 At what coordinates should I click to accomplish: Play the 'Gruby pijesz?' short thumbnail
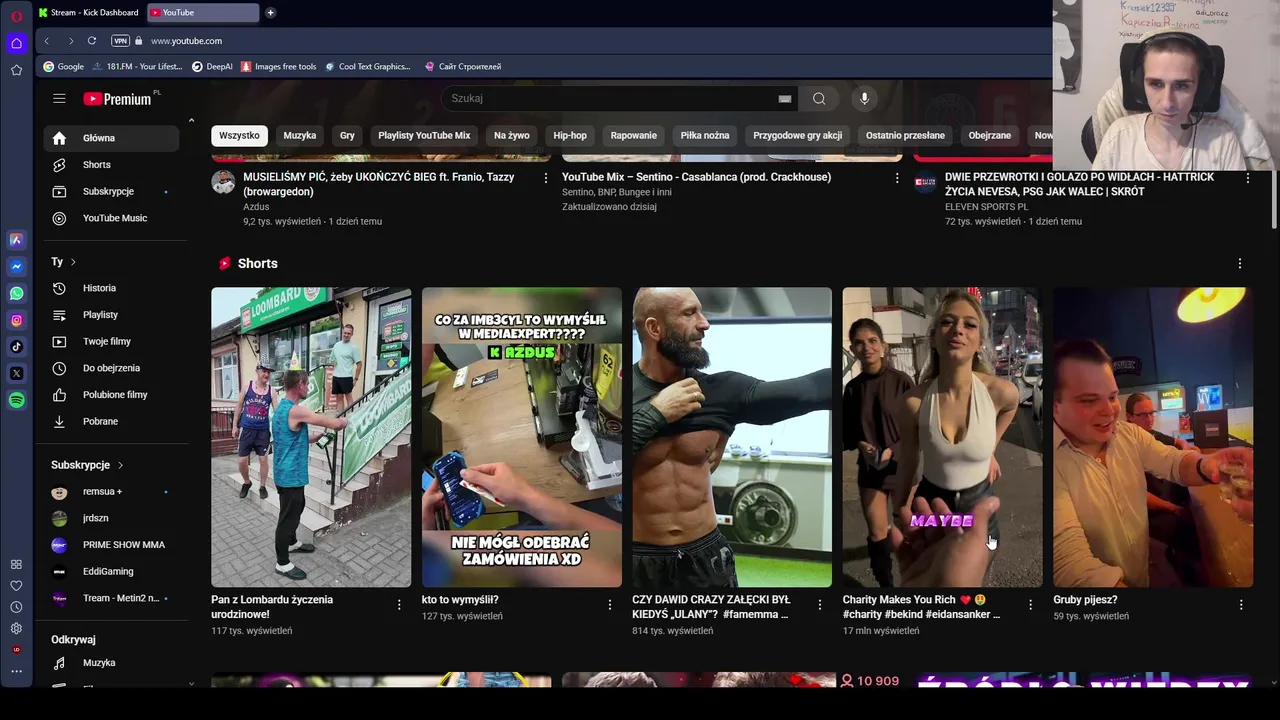click(1153, 437)
